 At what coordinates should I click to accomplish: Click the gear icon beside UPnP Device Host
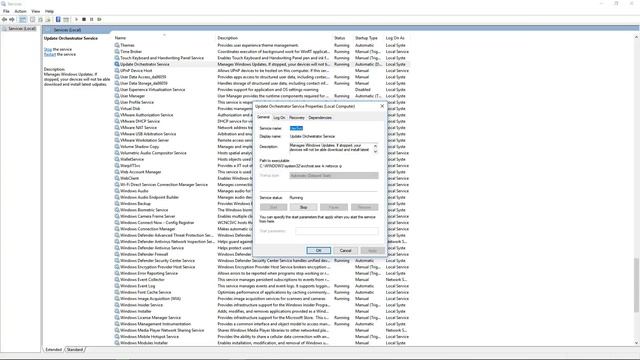click(x=117, y=71)
